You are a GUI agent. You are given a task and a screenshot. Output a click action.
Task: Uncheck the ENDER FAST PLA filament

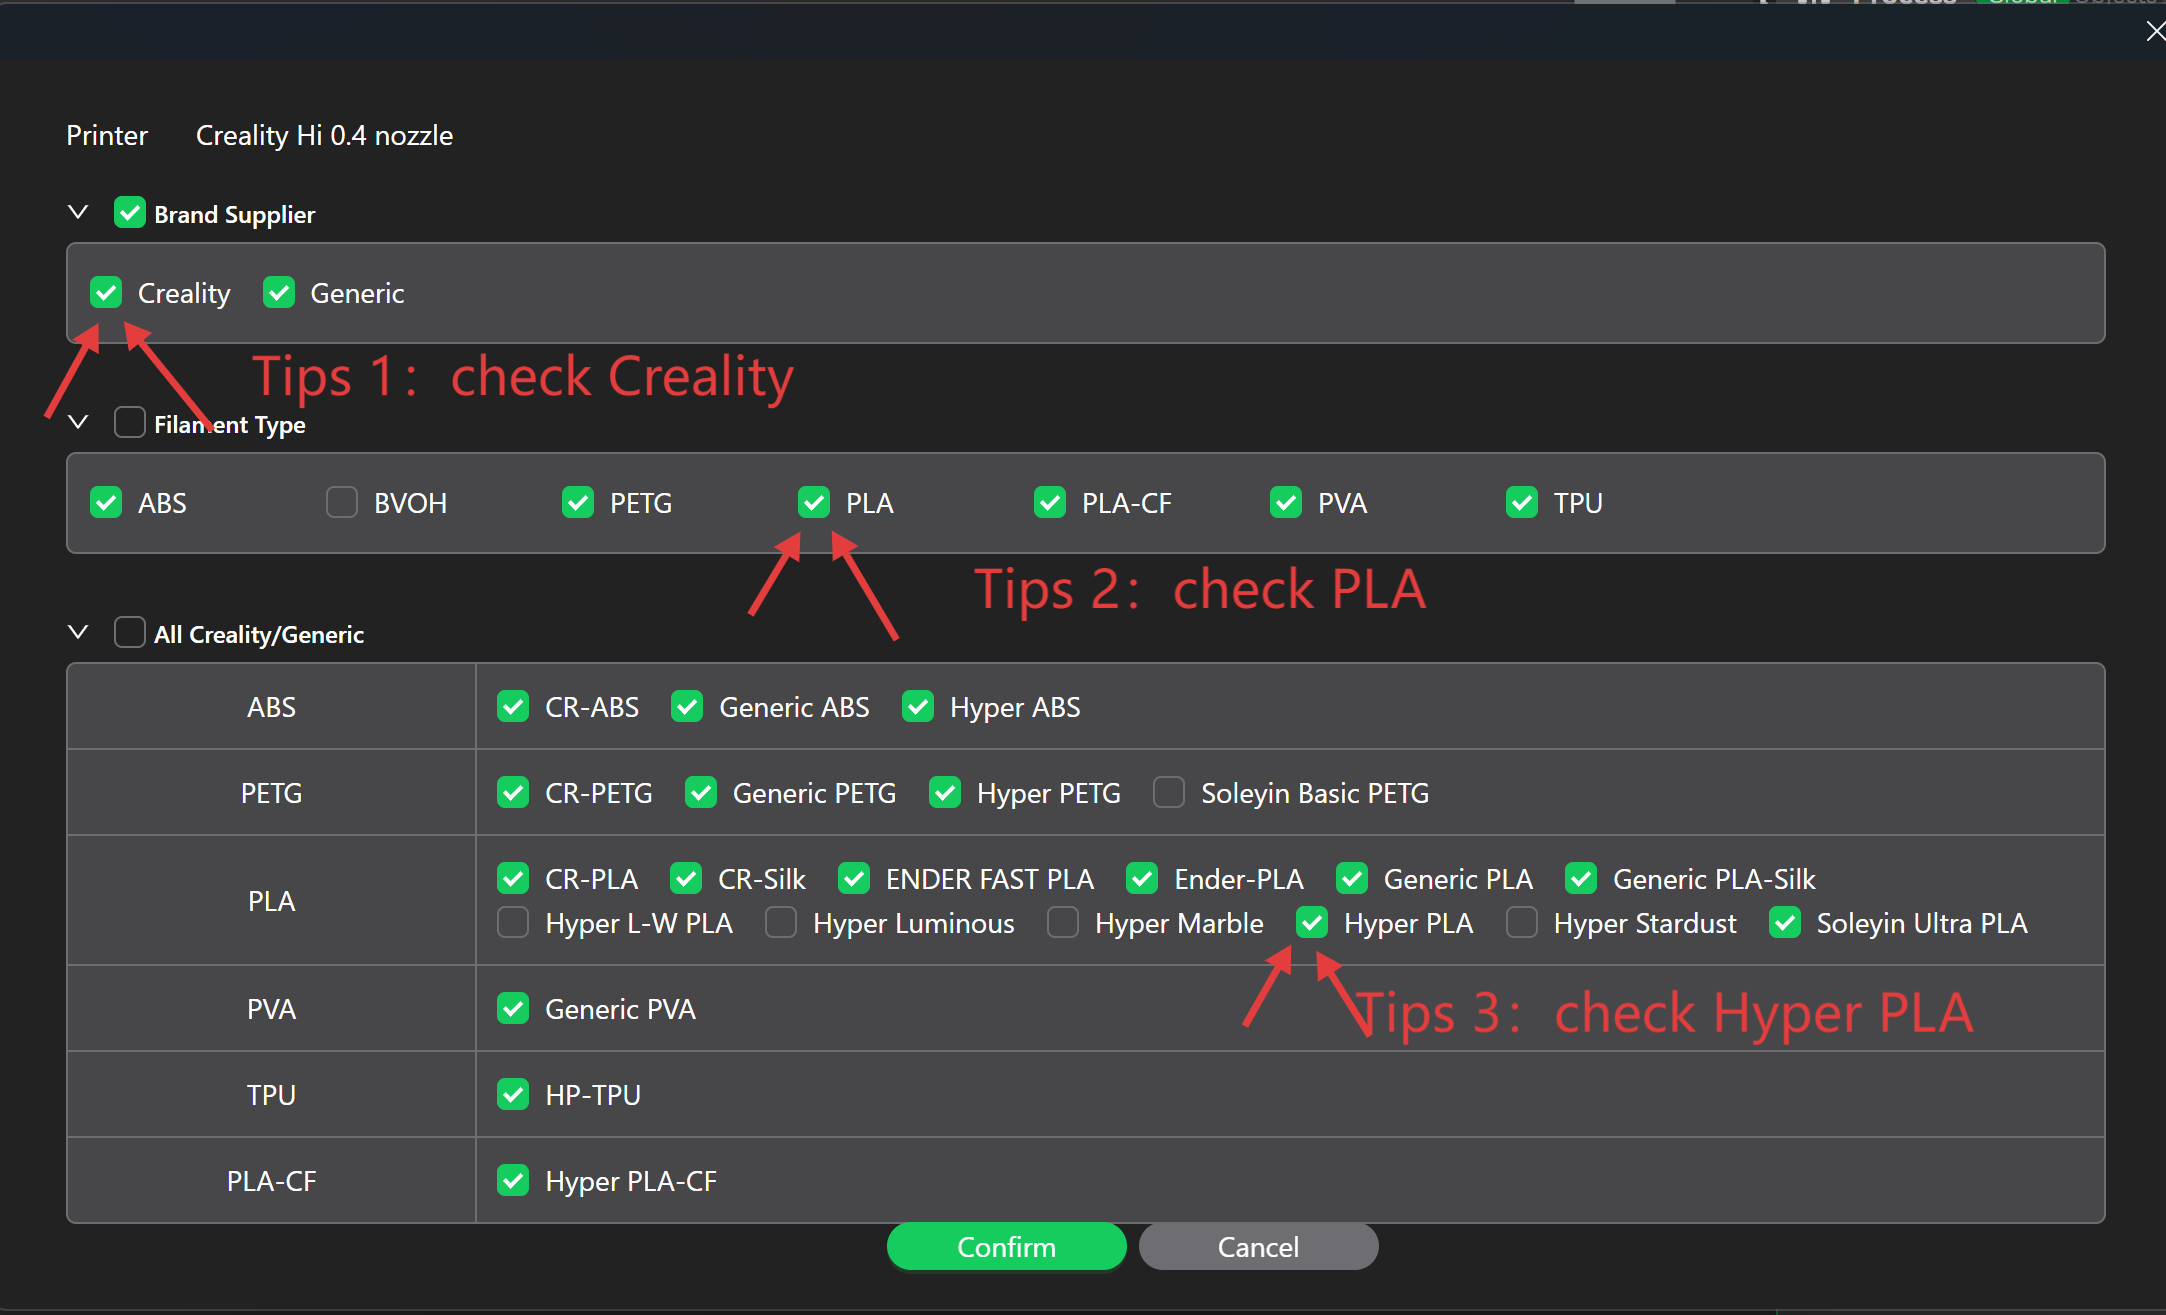coord(854,879)
